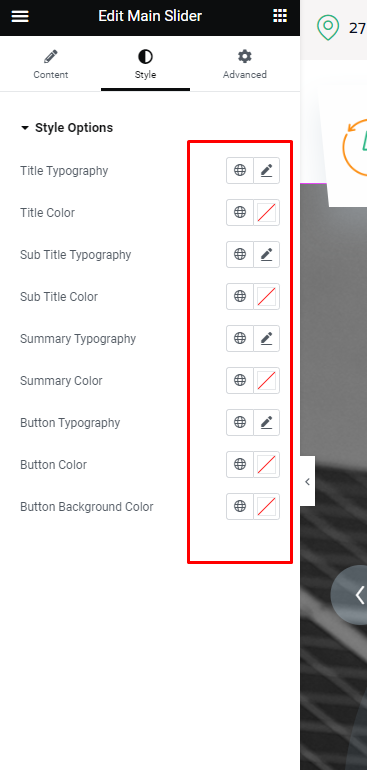This screenshot has width=367, height=770.
Task: Switch to the Content tab
Action: coord(51,64)
